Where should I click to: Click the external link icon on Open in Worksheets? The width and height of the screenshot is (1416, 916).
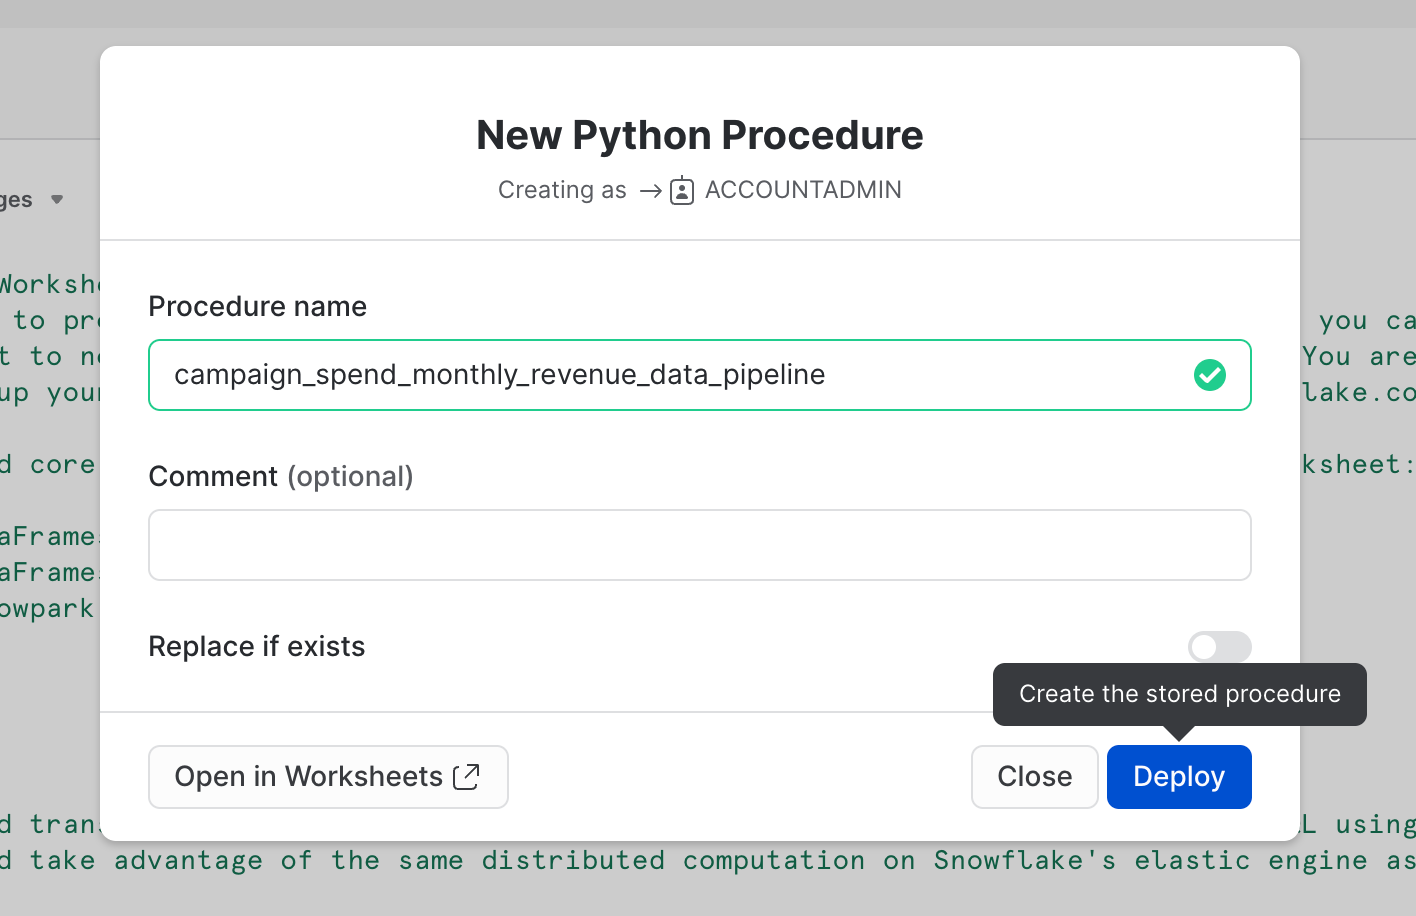tap(466, 775)
